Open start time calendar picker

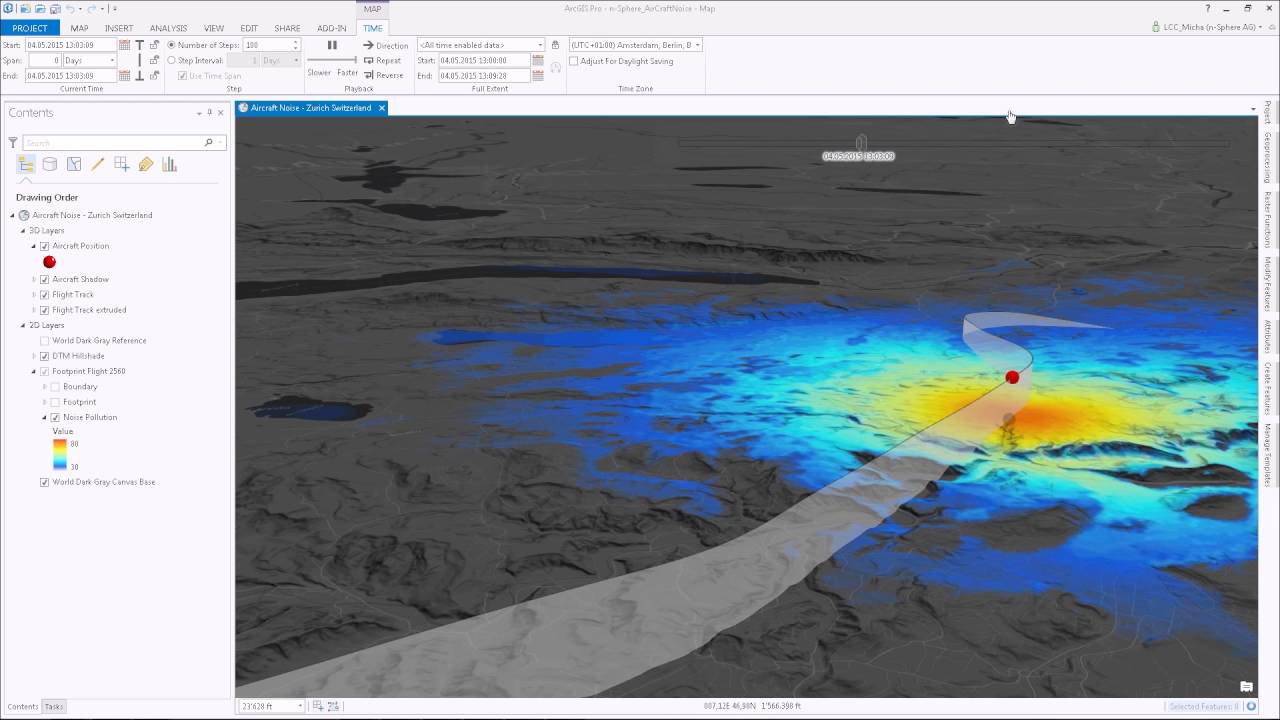[125, 45]
